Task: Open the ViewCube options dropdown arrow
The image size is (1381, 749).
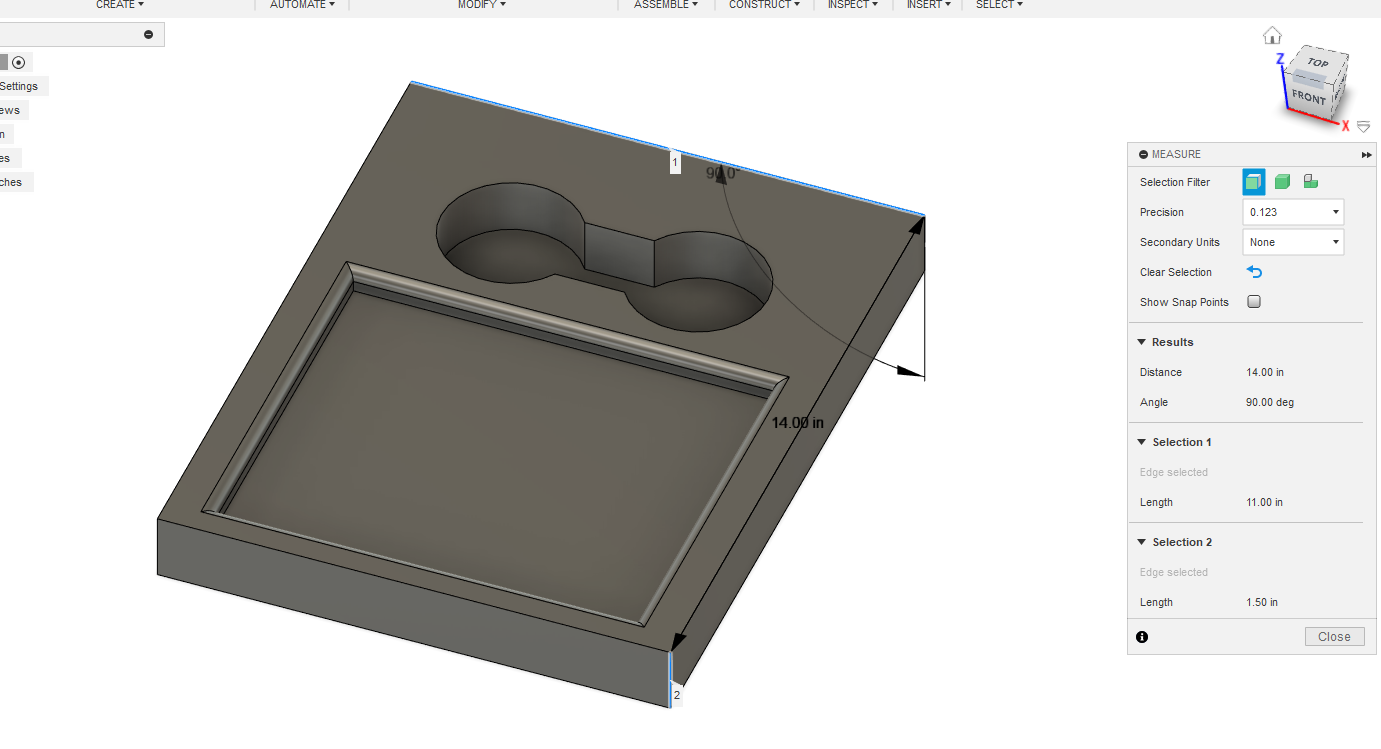Action: click(1363, 127)
